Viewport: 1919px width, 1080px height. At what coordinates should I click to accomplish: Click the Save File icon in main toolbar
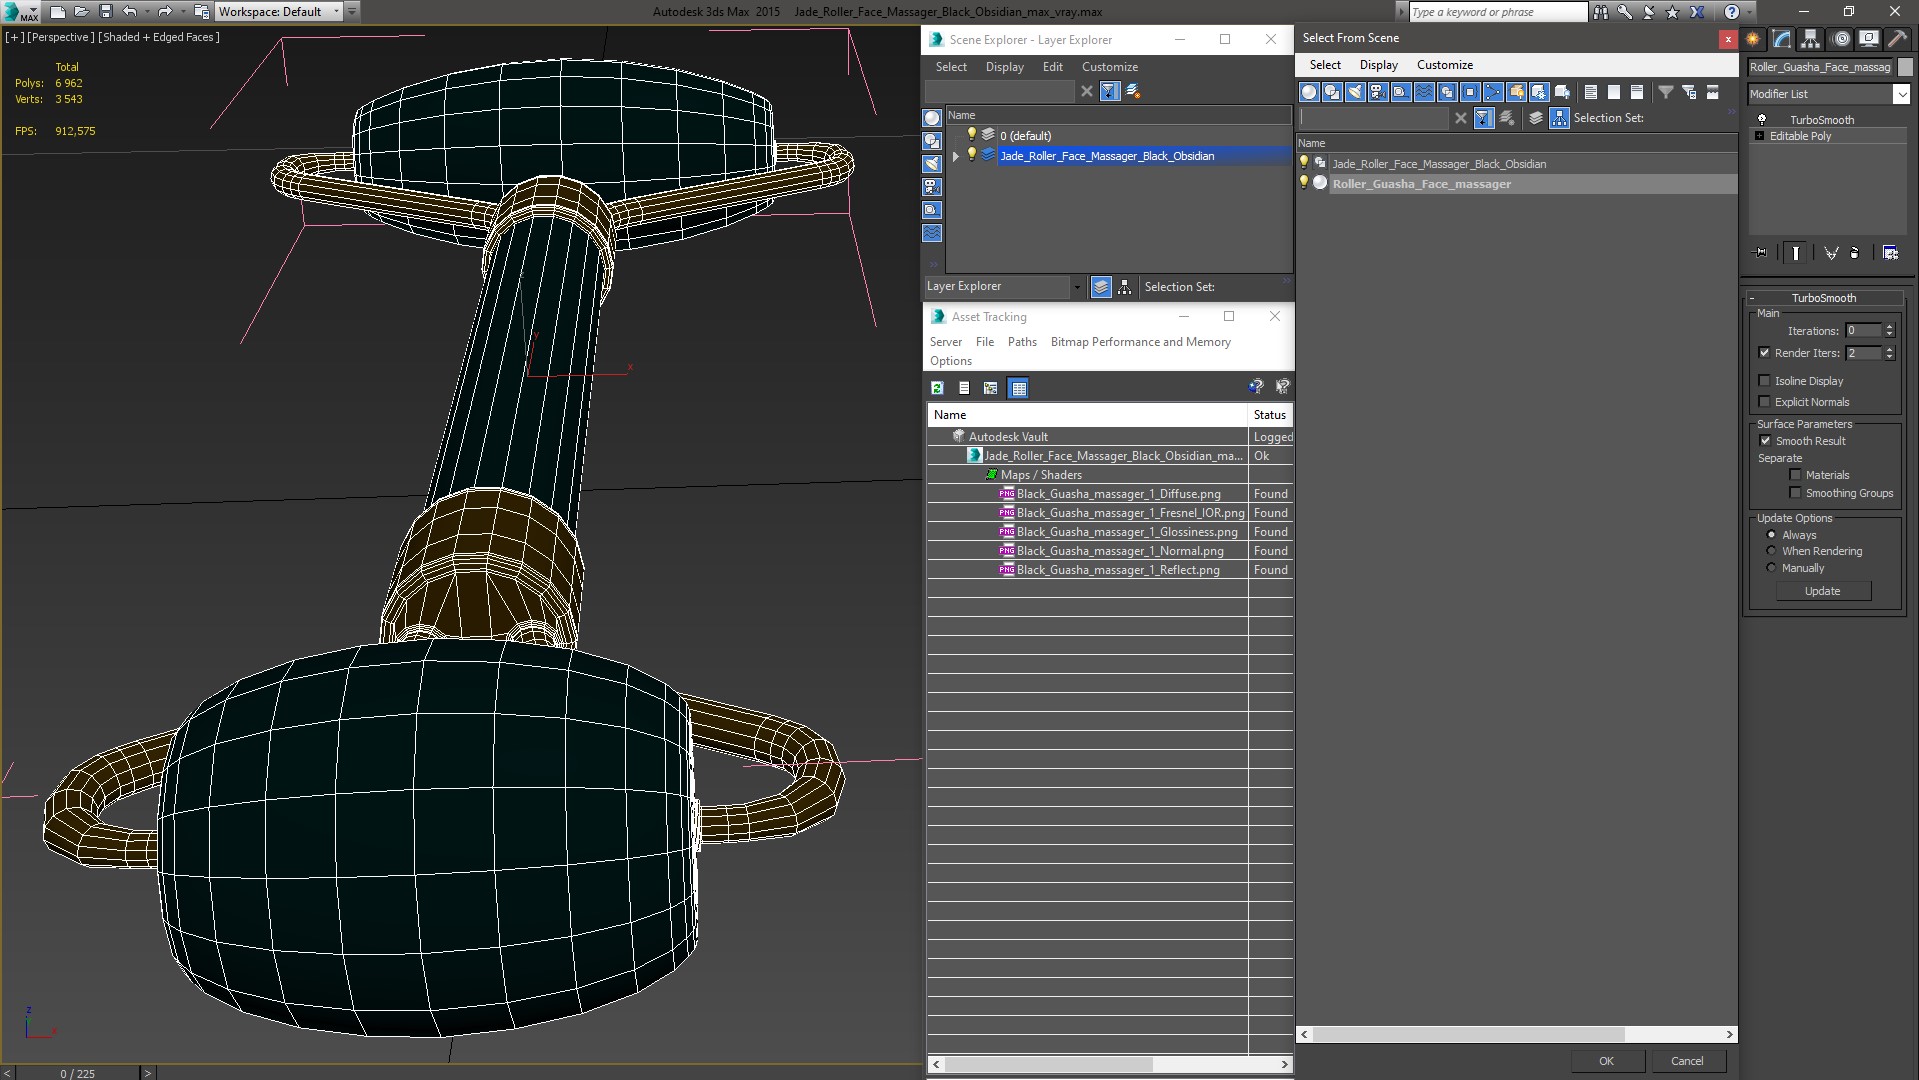click(105, 12)
